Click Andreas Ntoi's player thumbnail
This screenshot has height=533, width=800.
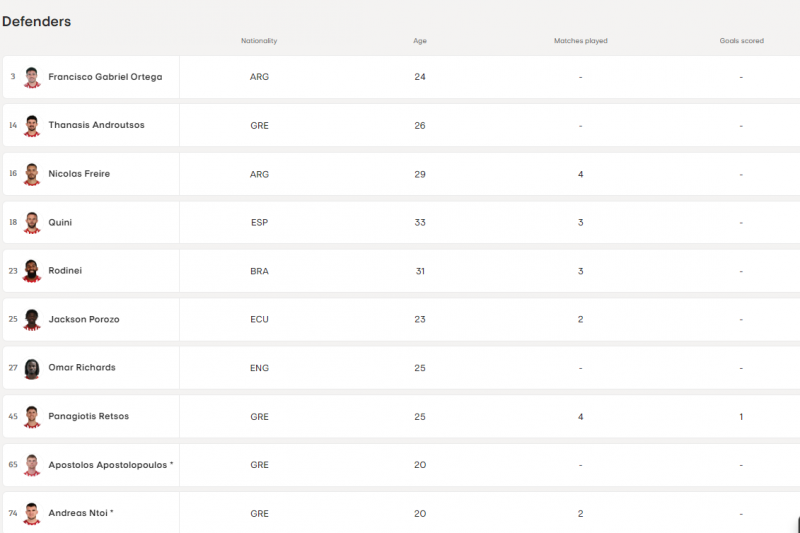pyautogui.click(x=32, y=513)
